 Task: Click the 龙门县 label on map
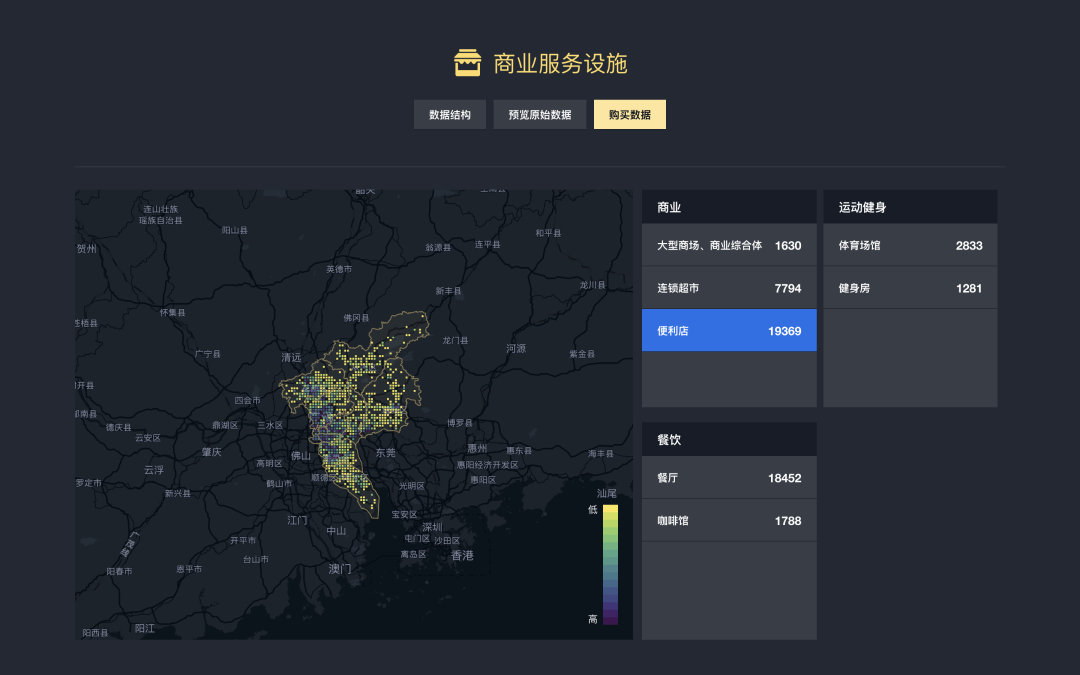click(455, 340)
